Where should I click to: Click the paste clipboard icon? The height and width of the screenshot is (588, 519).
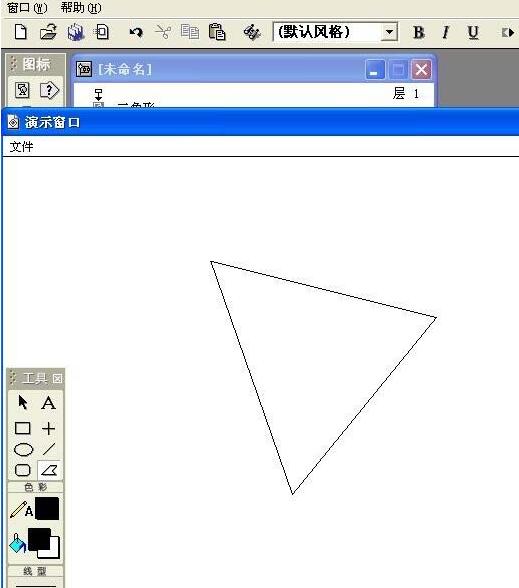tap(217, 32)
